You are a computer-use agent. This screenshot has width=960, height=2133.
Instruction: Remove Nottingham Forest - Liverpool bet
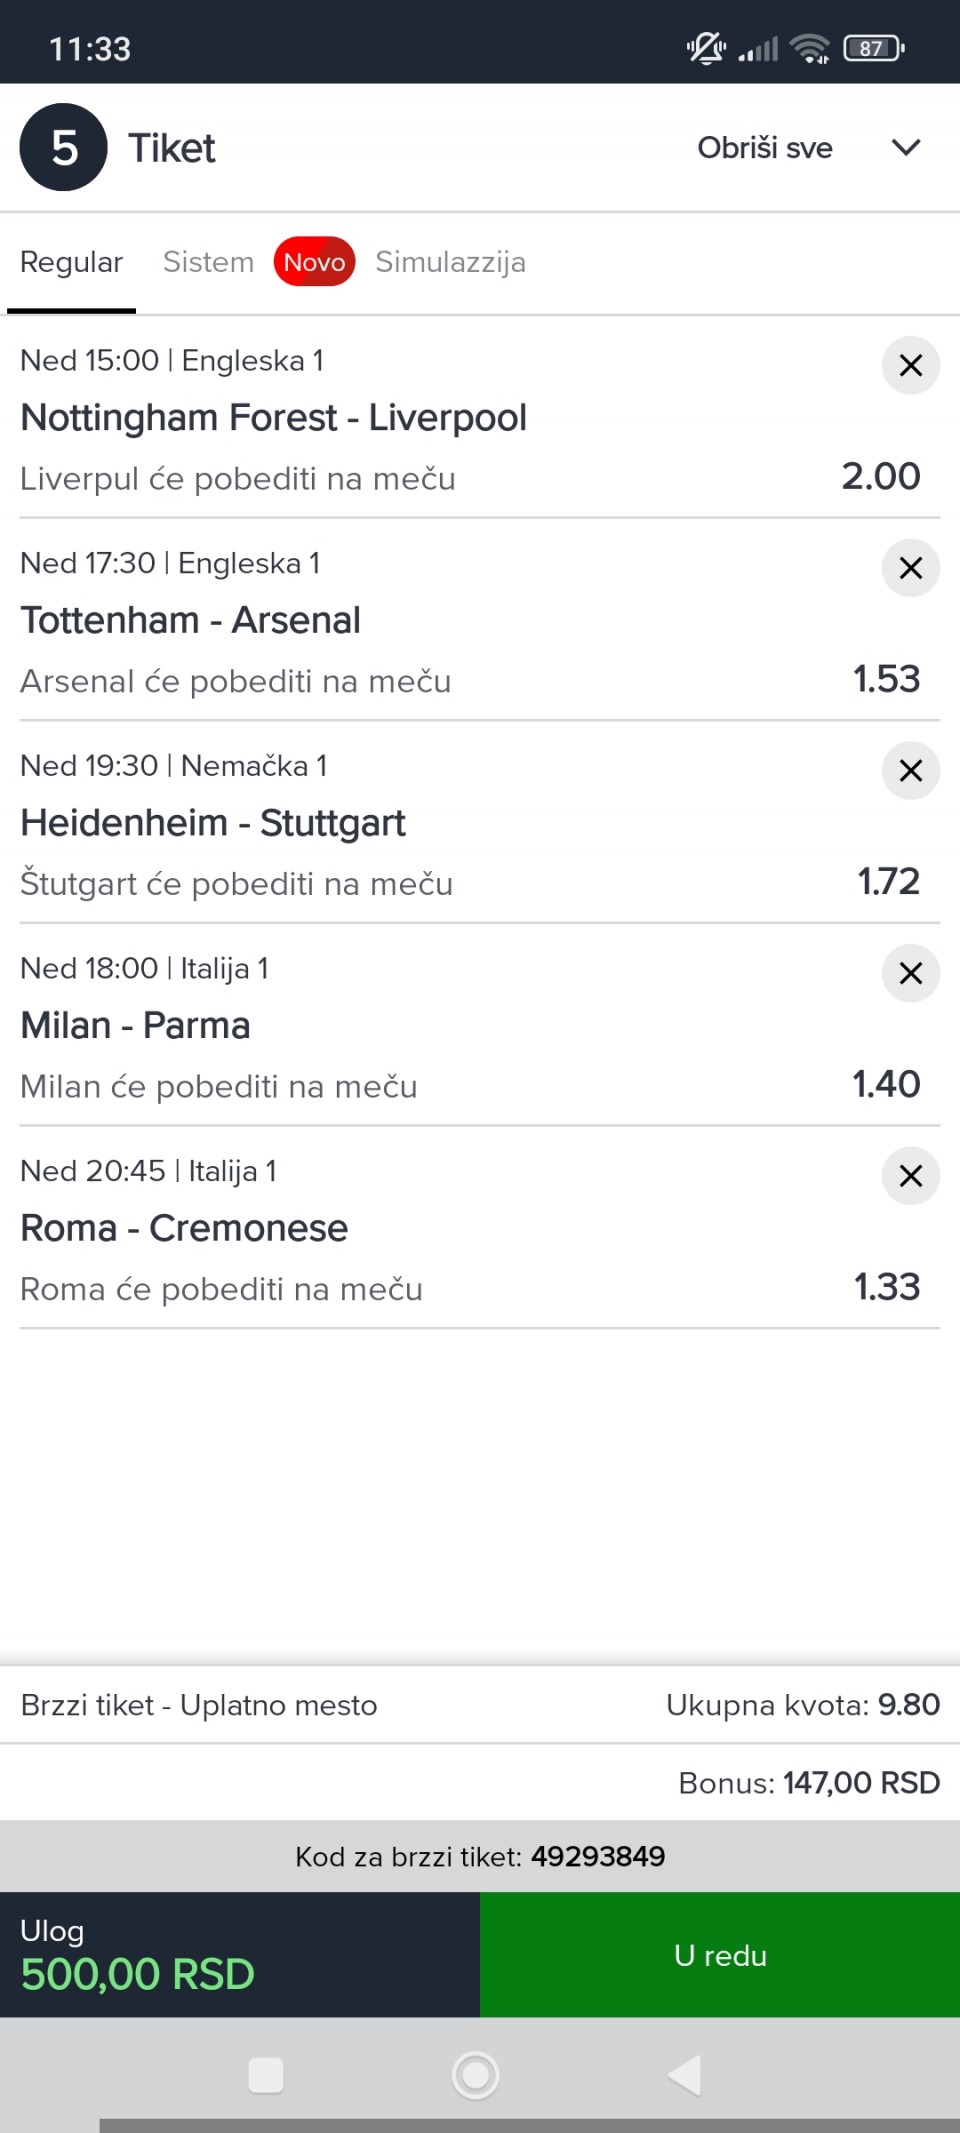(910, 366)
